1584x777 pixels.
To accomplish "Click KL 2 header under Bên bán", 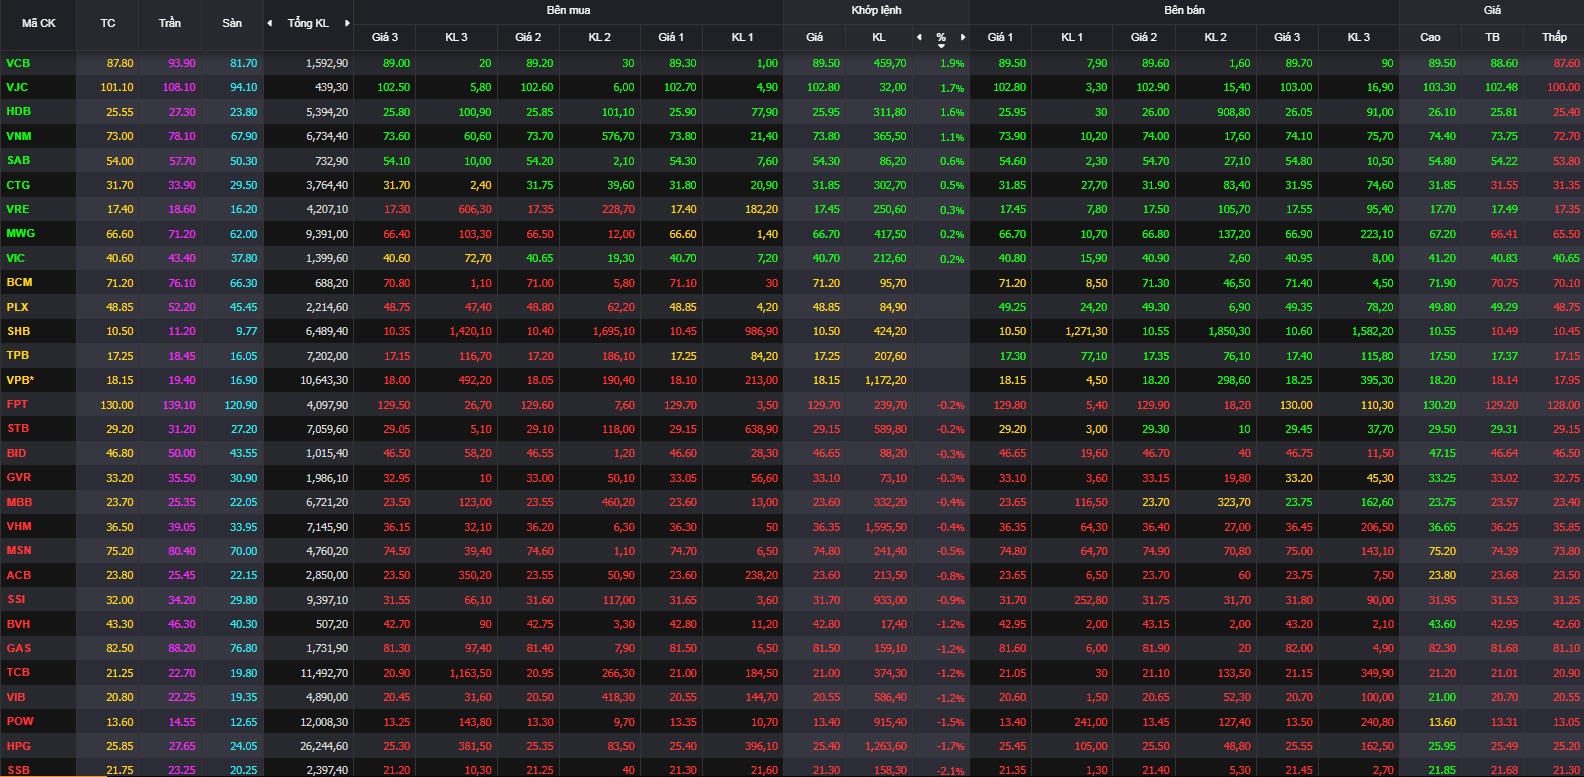I will (x=1215, y=37).
